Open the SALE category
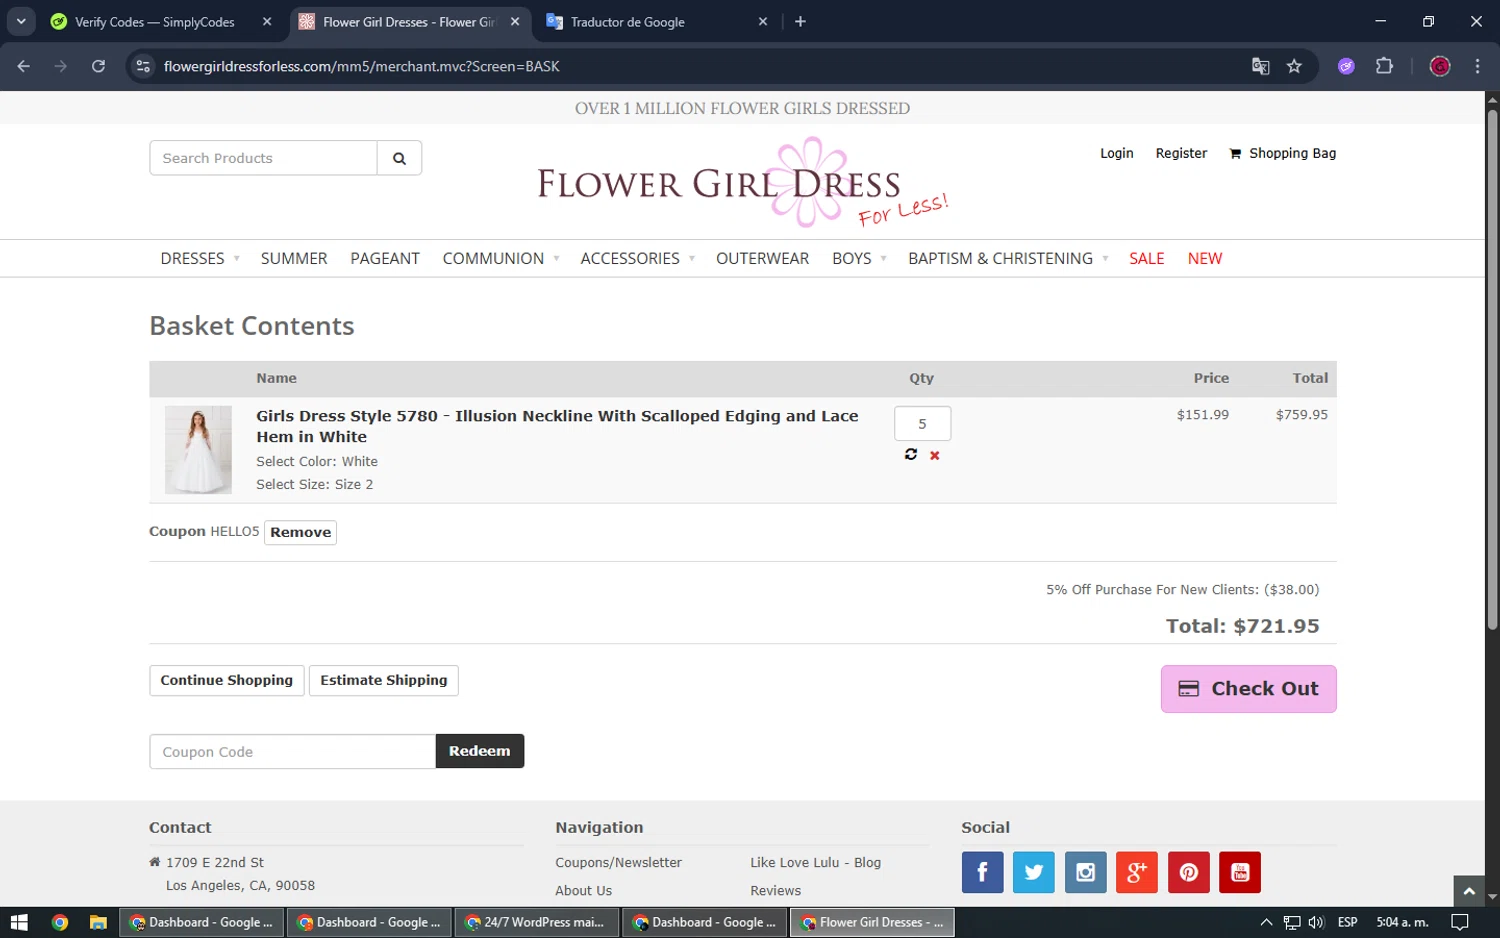This screenshot has width=1500, height=938. coord(1146,258)
